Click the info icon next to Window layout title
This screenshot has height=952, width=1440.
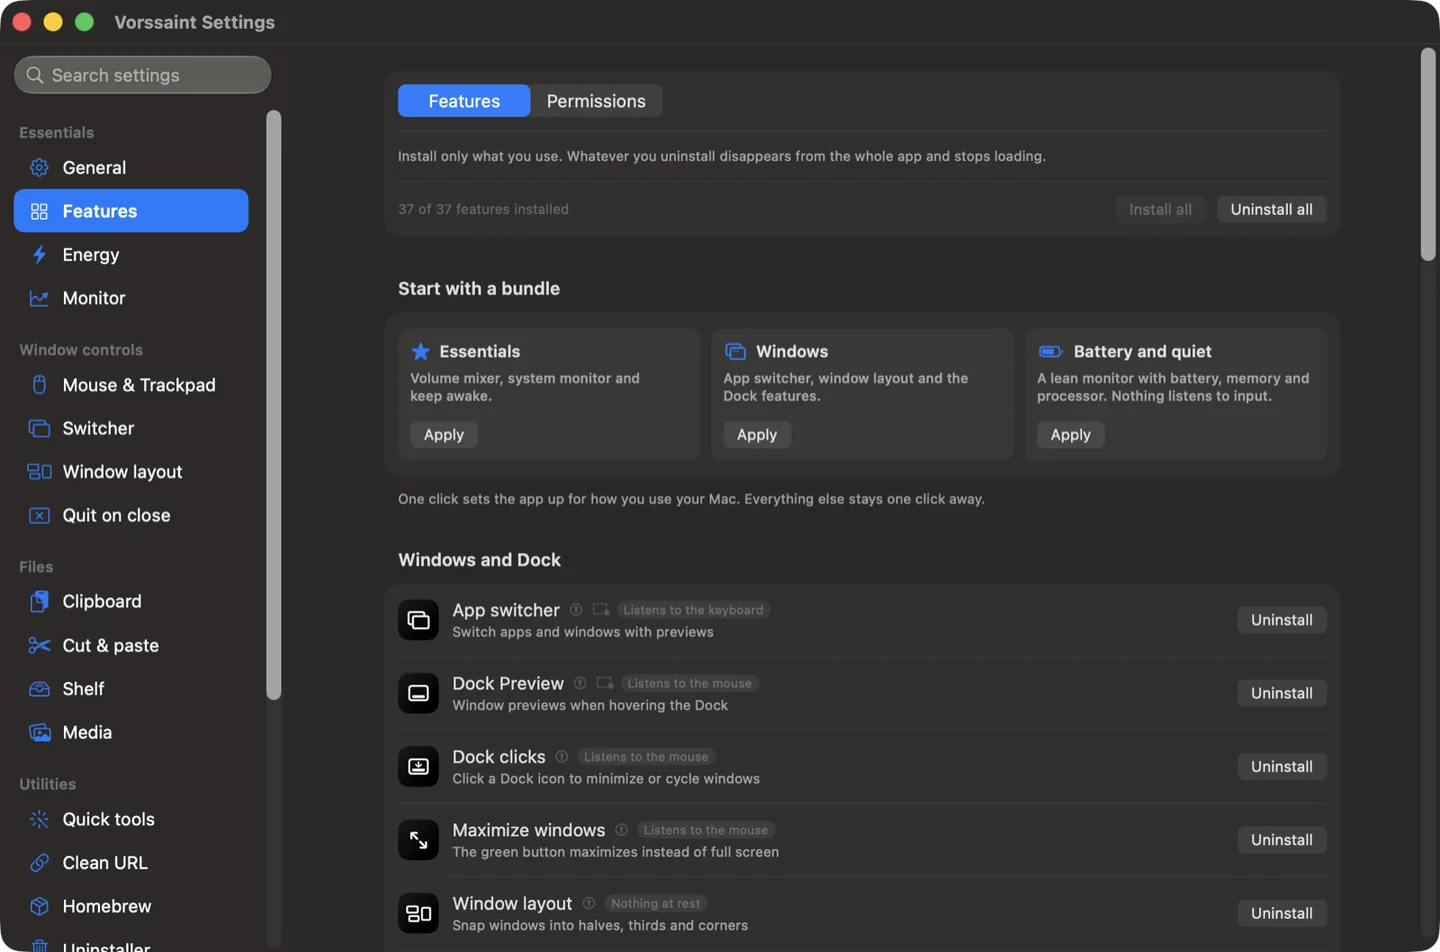(589, 903)
